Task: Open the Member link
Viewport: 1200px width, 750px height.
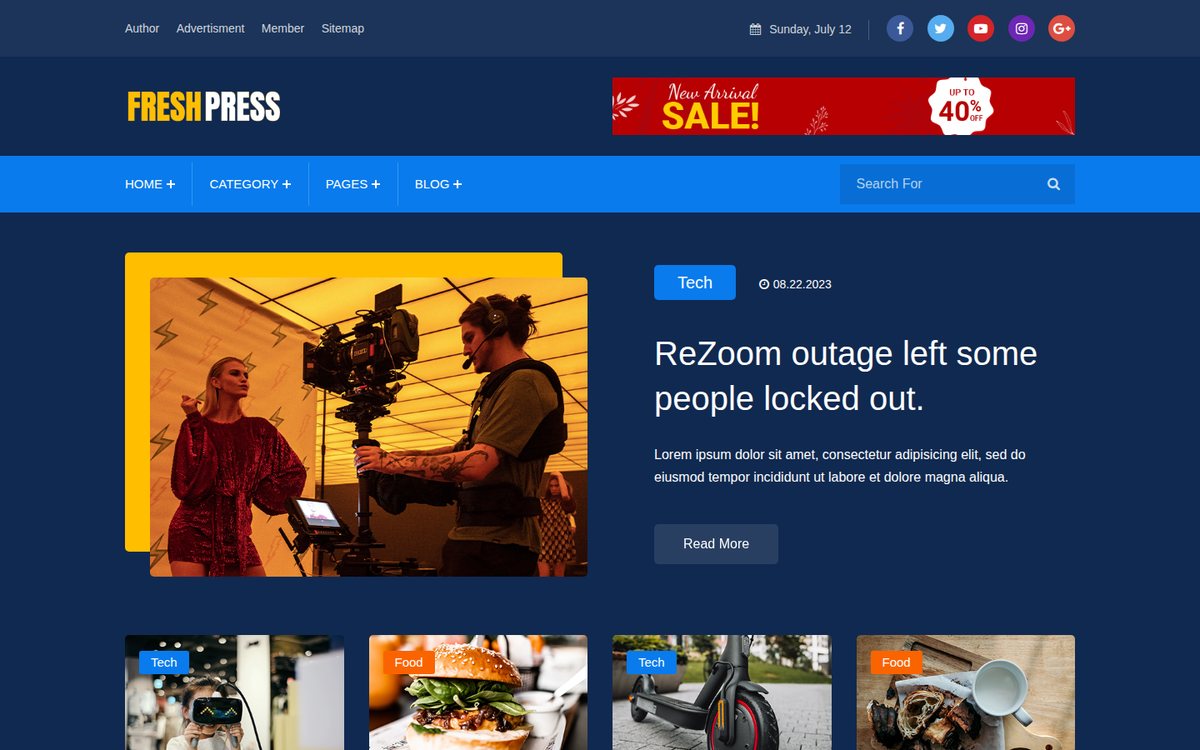Action: click(283, 29)
